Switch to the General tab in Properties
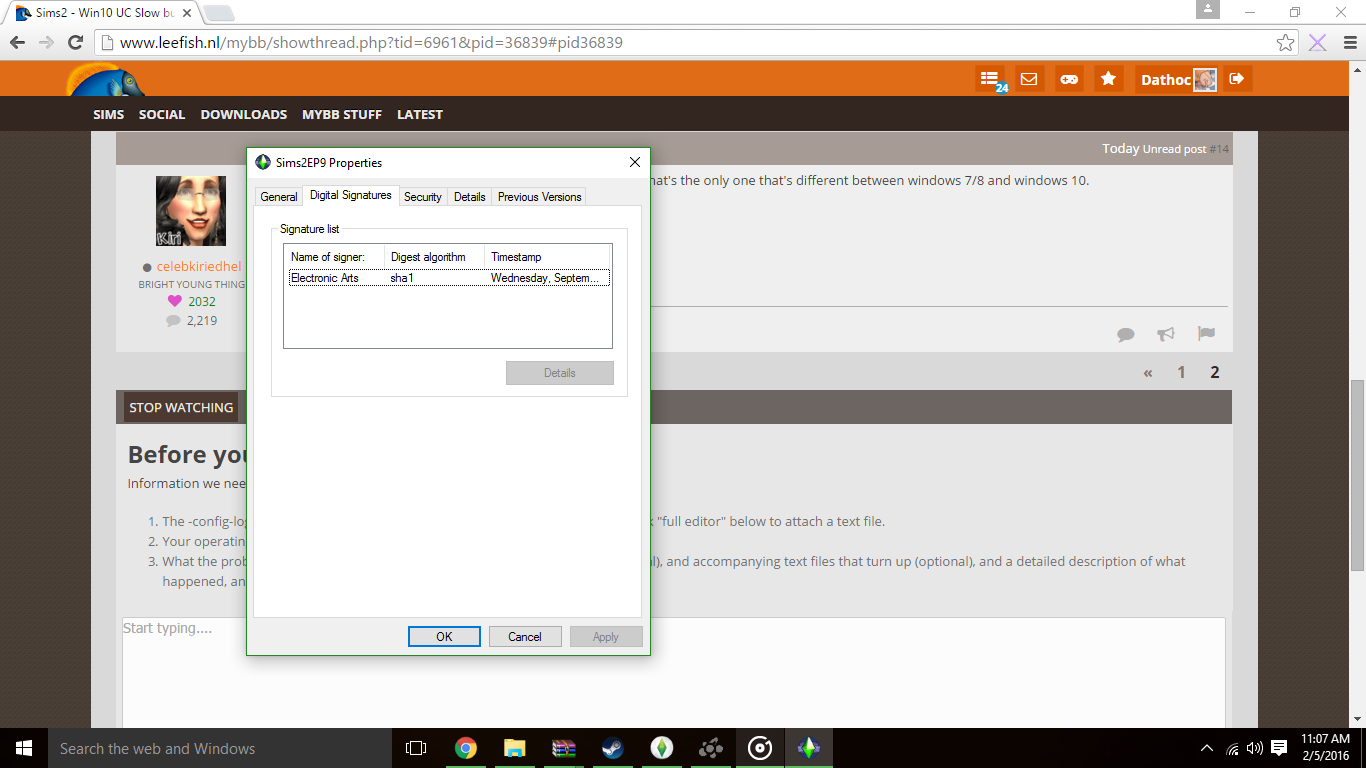1366x768 pixels. (x=279, y=197)
